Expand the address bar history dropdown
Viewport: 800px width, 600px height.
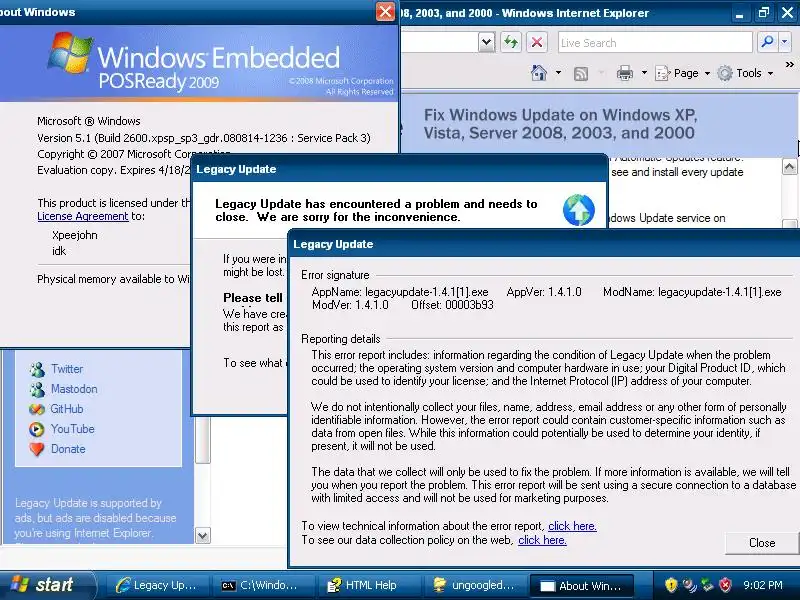pyautogui.click(x=487, y=42)
